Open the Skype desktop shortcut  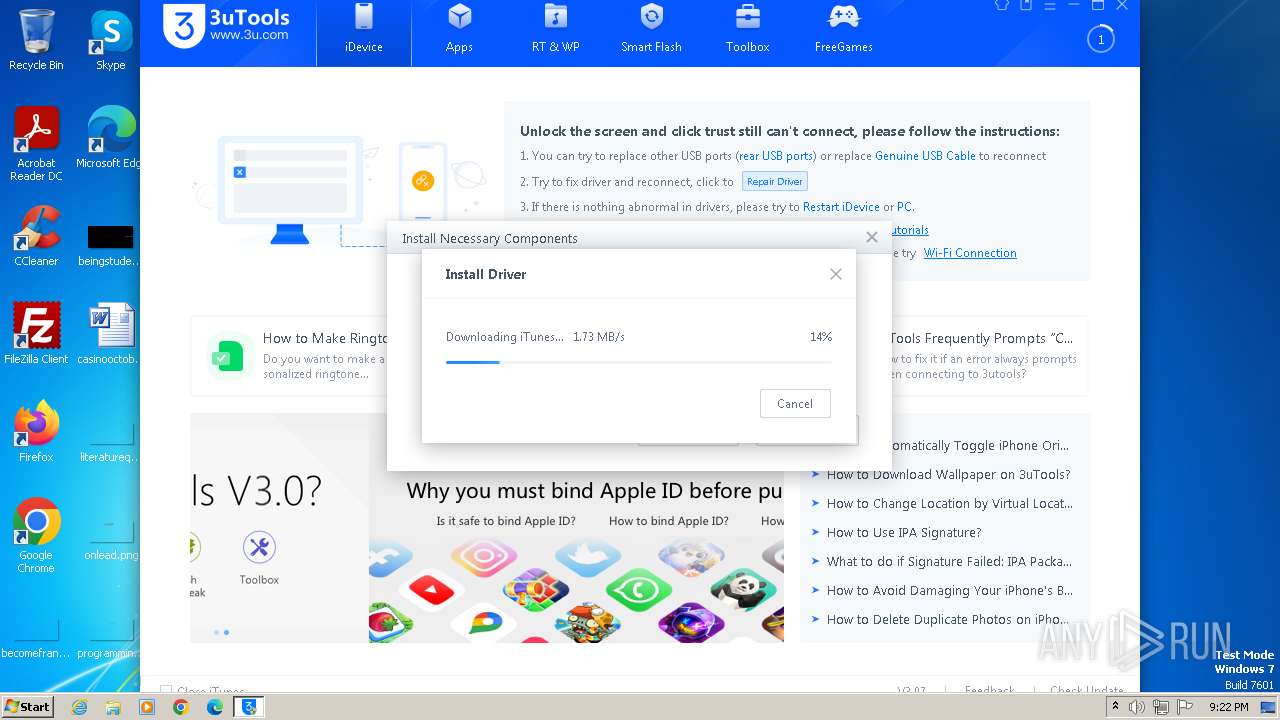coord(110,40)
